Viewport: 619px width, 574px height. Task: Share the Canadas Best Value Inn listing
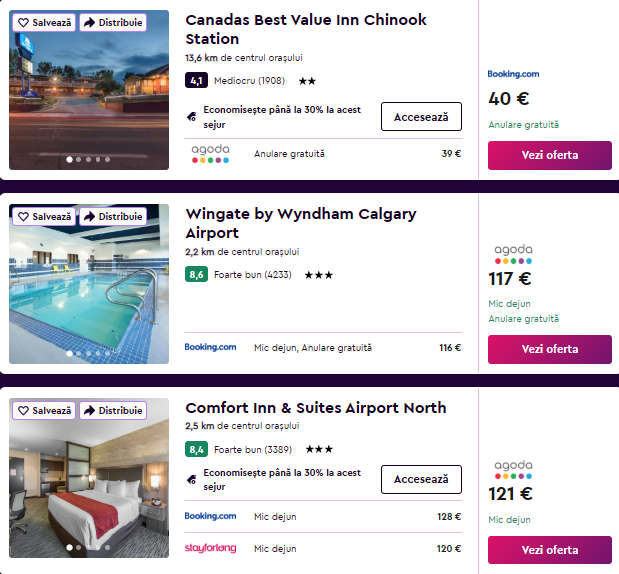point(112,22)
